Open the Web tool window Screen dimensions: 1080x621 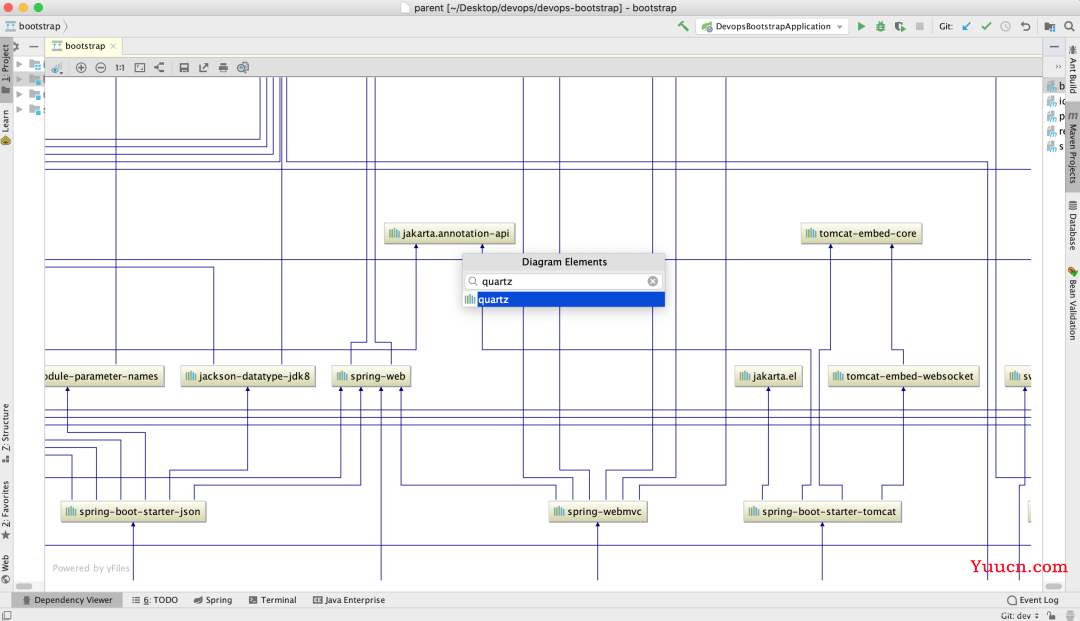(6, 568)
